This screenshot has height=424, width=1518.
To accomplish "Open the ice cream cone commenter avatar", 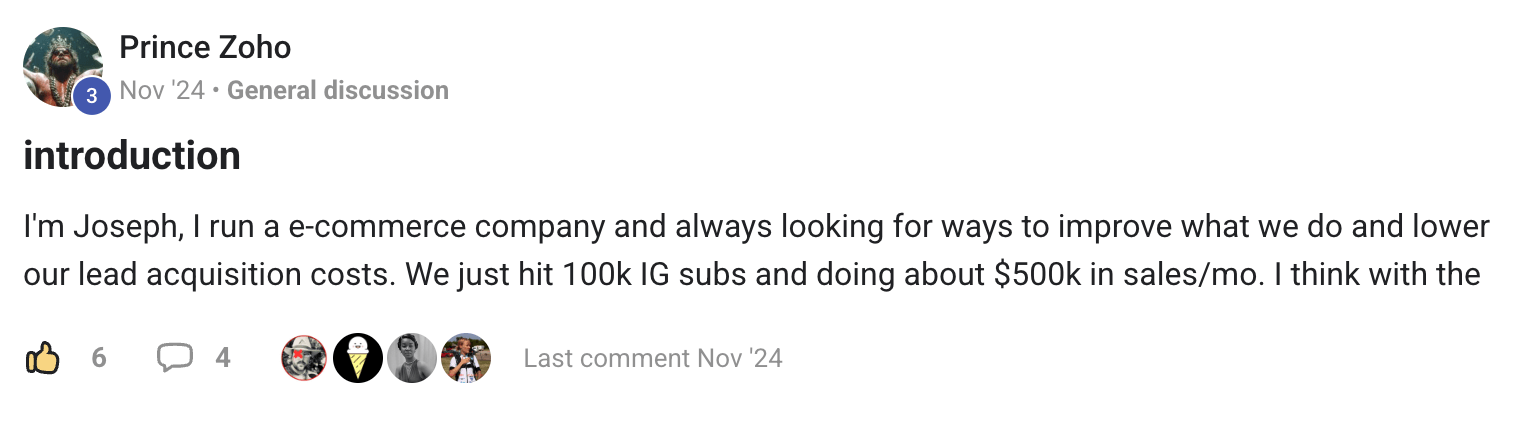I will tap(358, 358).
